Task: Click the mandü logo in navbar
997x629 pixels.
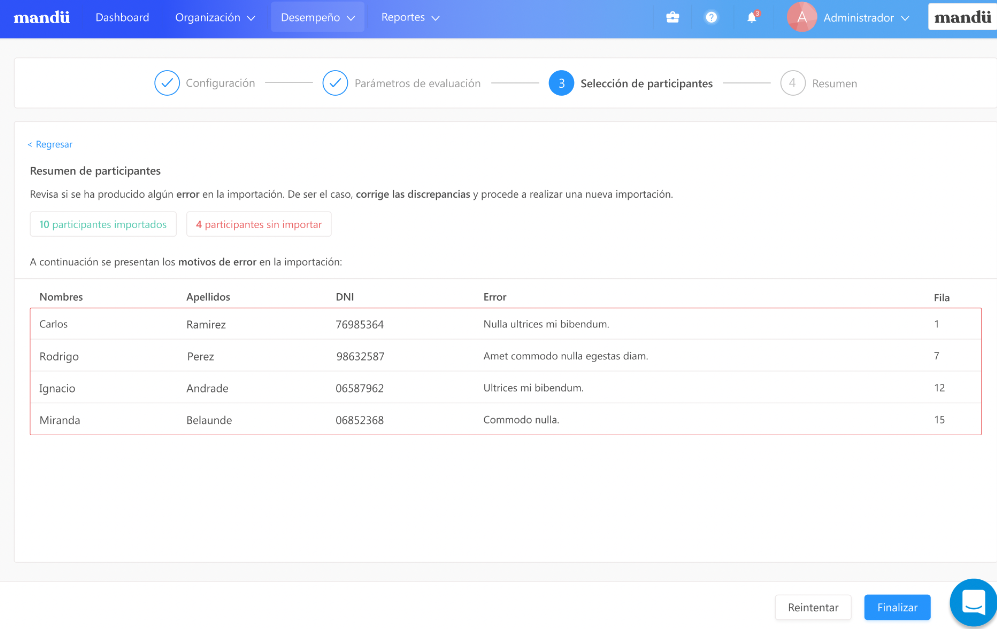Action: coord(41,18)
